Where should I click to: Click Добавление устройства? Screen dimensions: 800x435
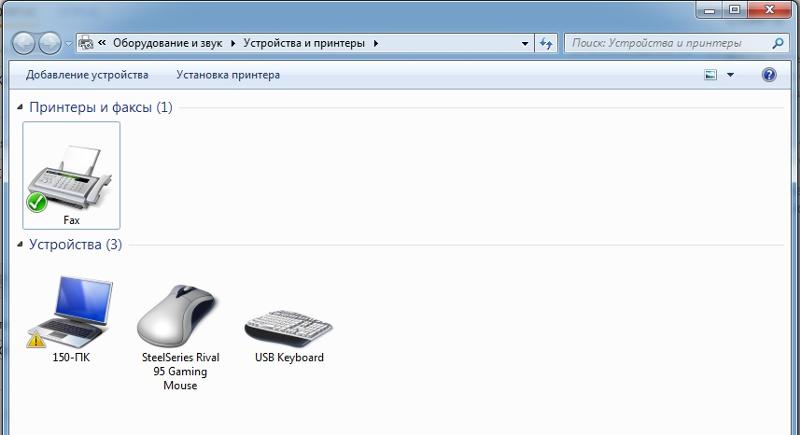[x=87, y=75]
